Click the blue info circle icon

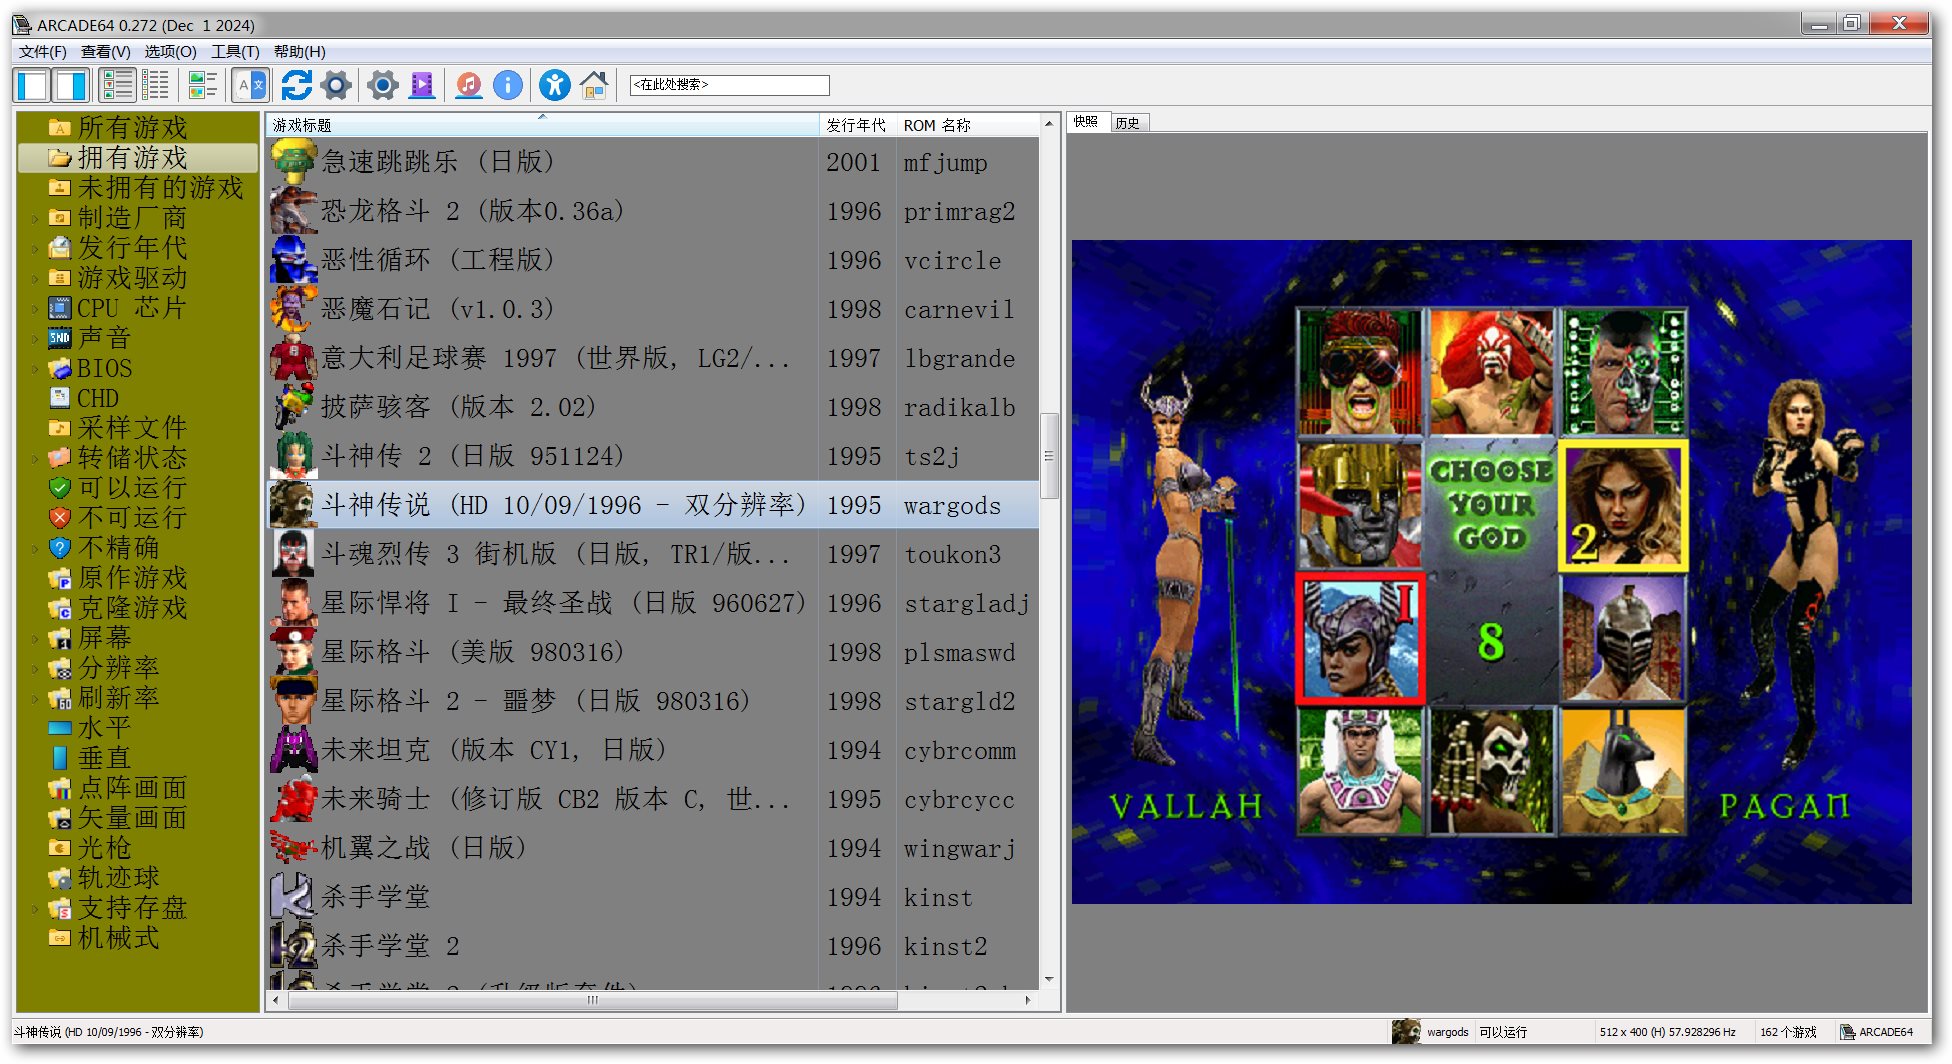(x=508, y=86)
